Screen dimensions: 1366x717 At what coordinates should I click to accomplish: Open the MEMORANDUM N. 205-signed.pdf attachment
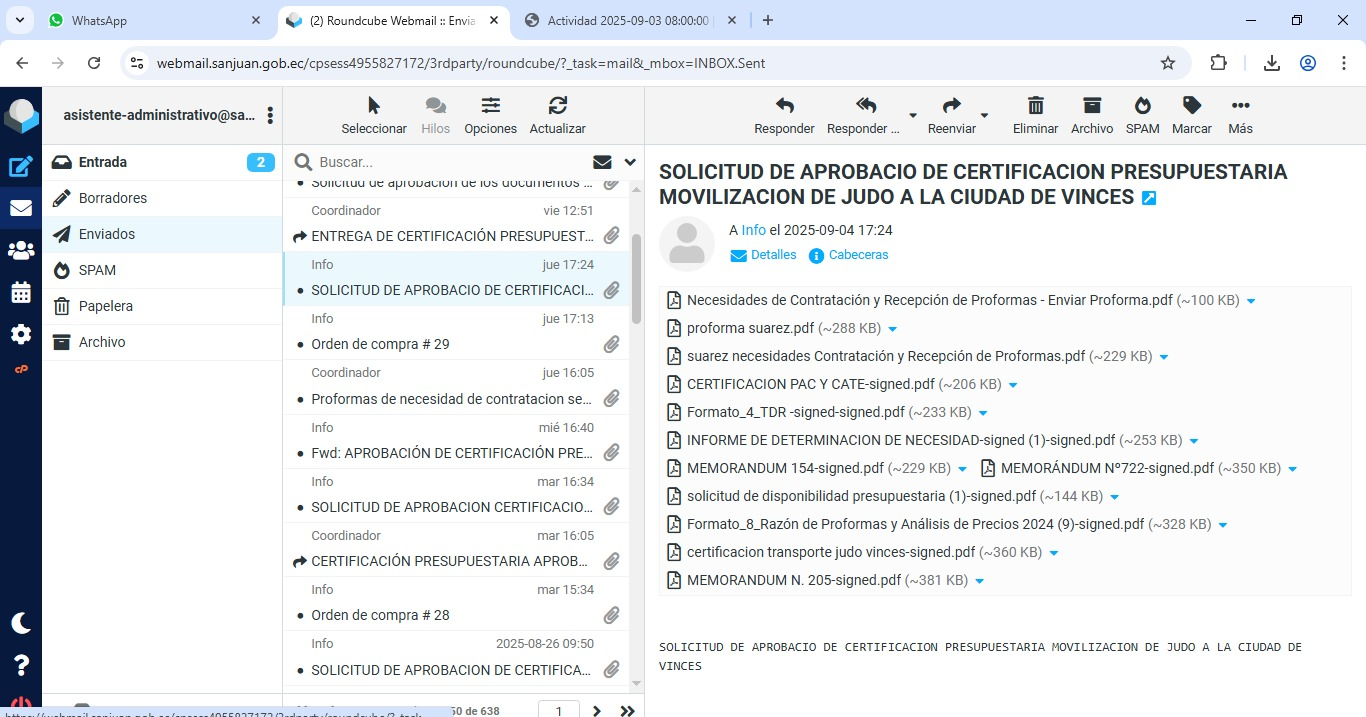point(794,580)
